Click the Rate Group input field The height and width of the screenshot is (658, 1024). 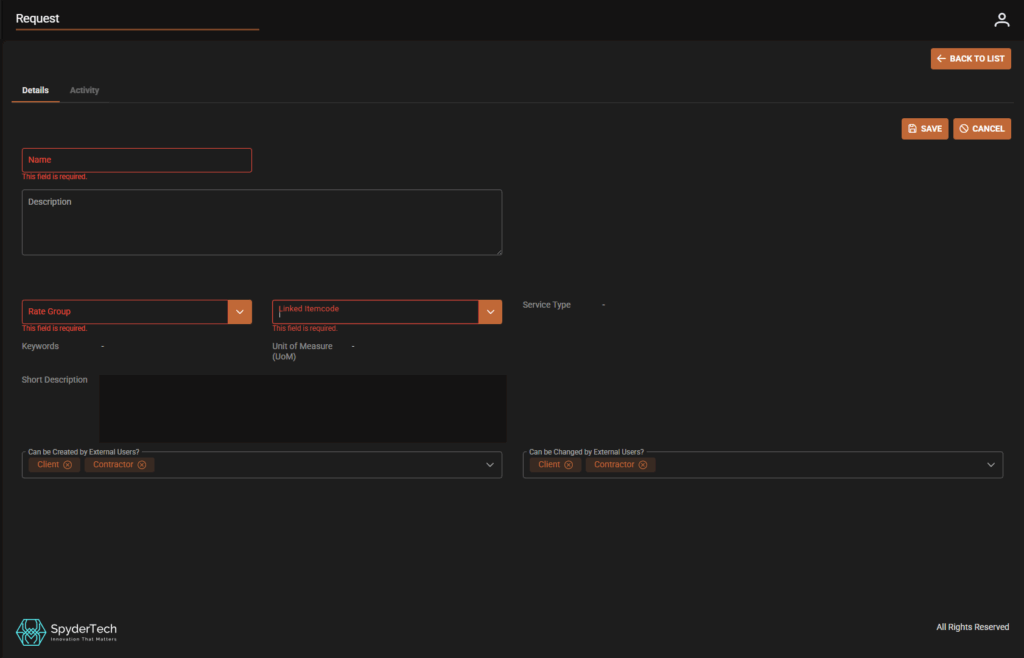pos(125,312)
